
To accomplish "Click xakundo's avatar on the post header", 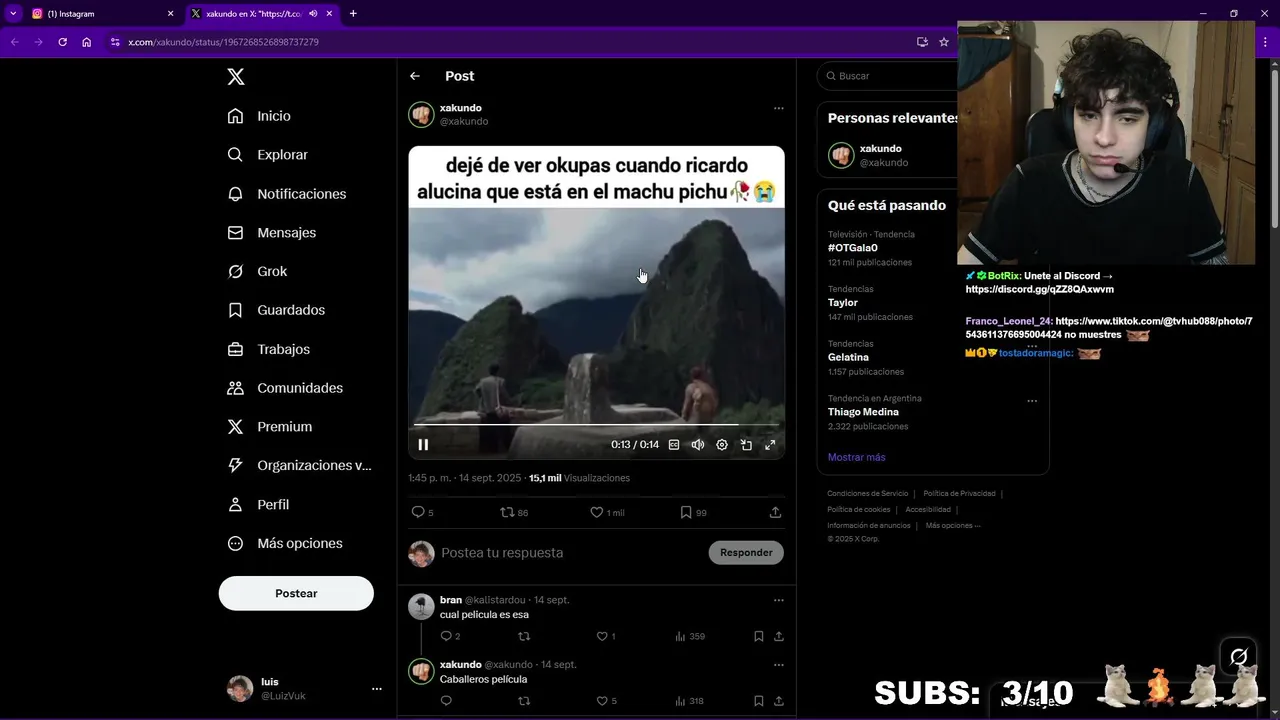I will [421, 115].
